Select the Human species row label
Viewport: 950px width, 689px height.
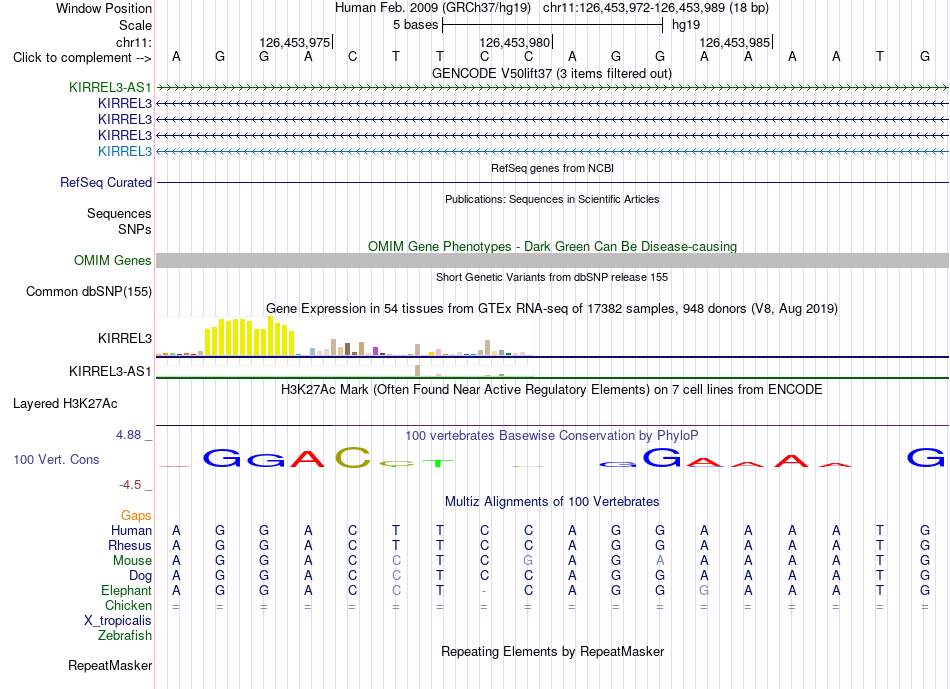tap(131, 531)
